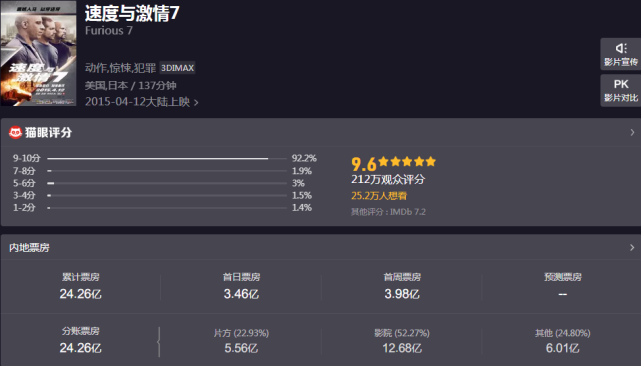Expand the 猫眼评分 section chevron
The image size is (641, 366).
coord(632,132)
